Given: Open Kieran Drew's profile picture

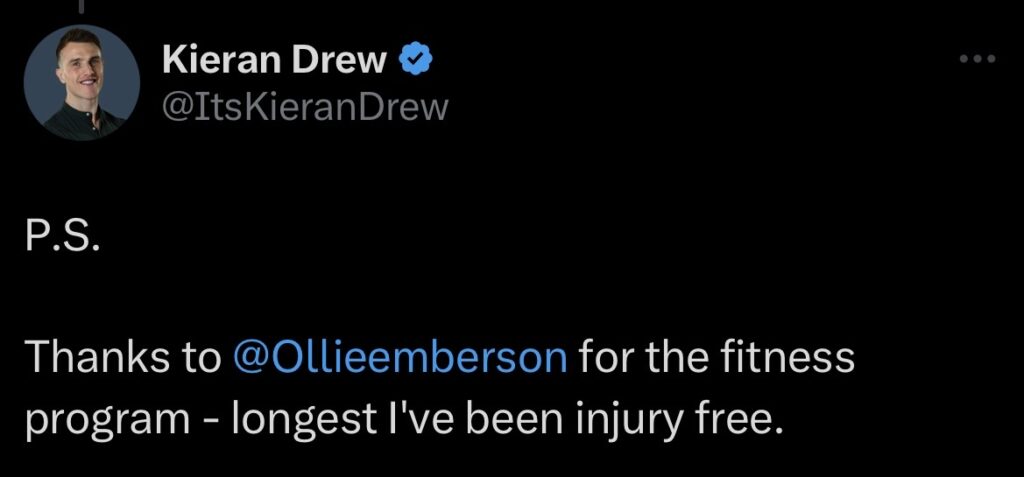Looking at the screenshot, I should [x=81, y=82].
